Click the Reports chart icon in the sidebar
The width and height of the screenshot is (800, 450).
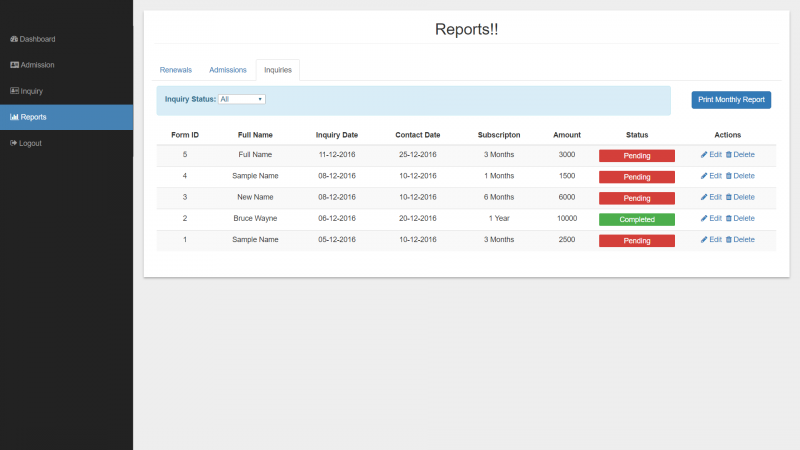click(x=14, y=117)
